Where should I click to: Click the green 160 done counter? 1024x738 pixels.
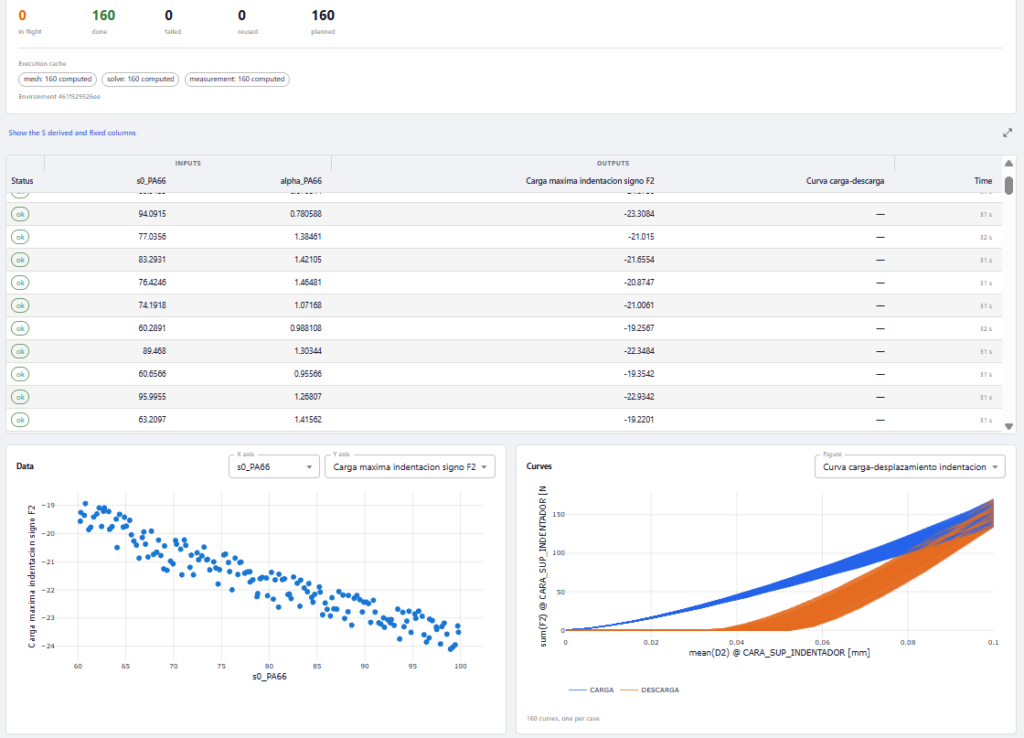point(103,16)
